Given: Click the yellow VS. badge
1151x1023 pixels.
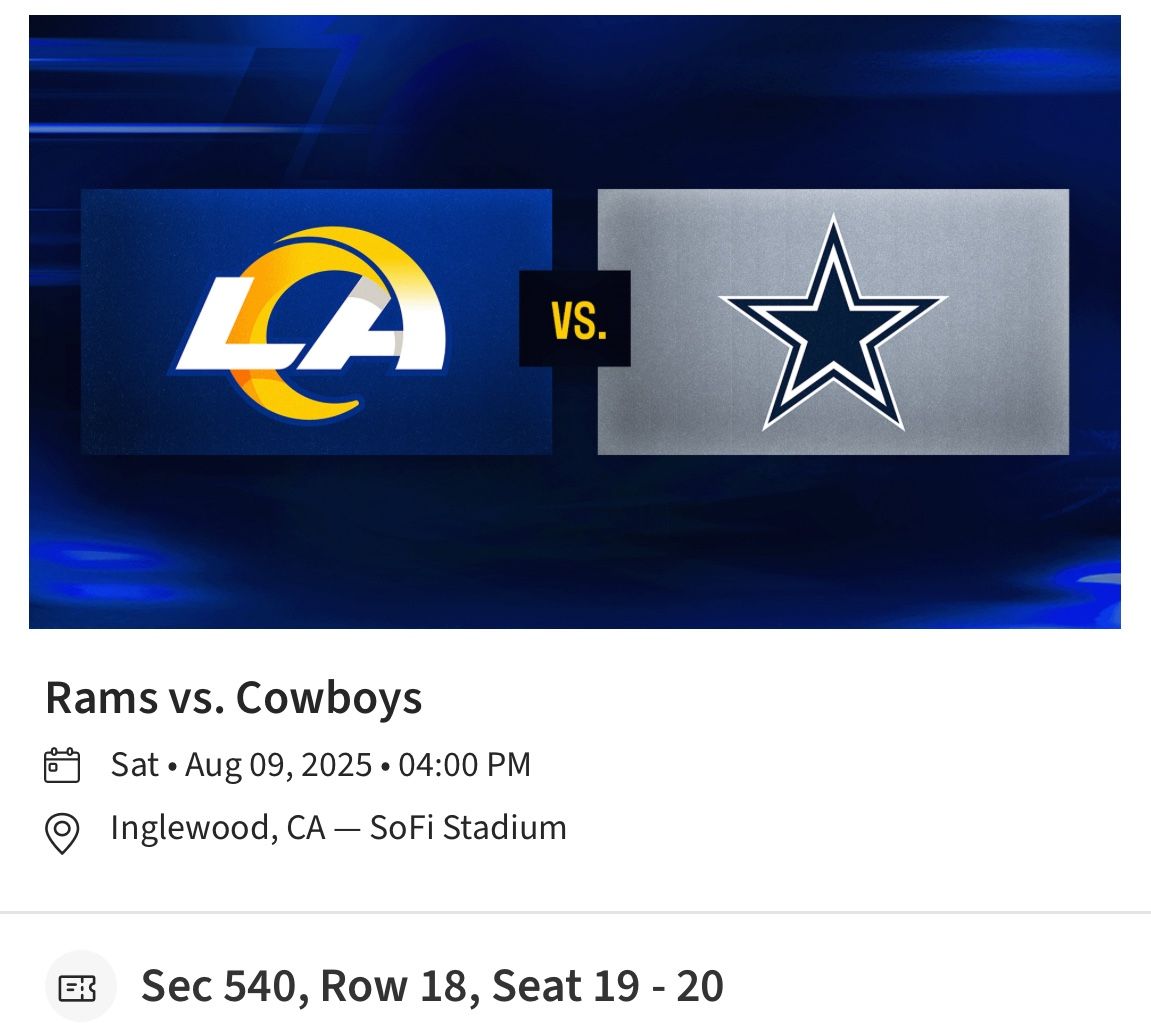Looking at the screenshot, I should tap(575, 320).
